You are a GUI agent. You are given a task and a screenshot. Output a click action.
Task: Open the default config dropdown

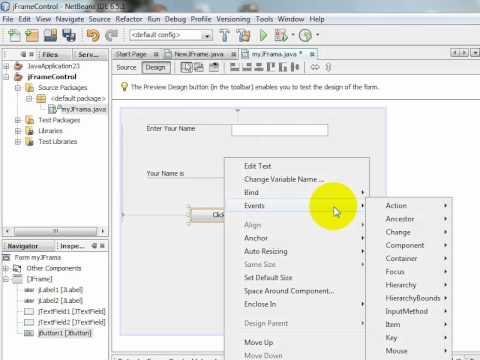(x=207, y=35)
